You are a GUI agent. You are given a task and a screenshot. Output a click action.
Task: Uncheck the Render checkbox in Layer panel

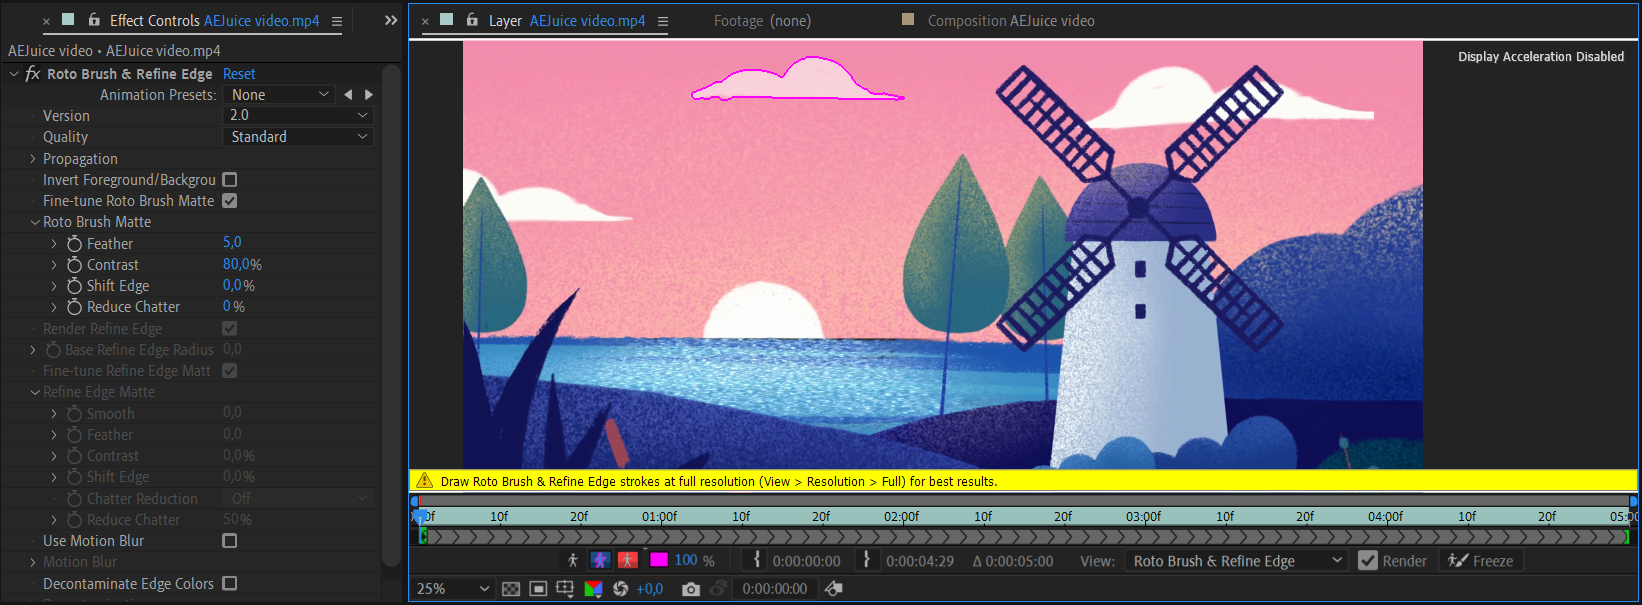1368,561
